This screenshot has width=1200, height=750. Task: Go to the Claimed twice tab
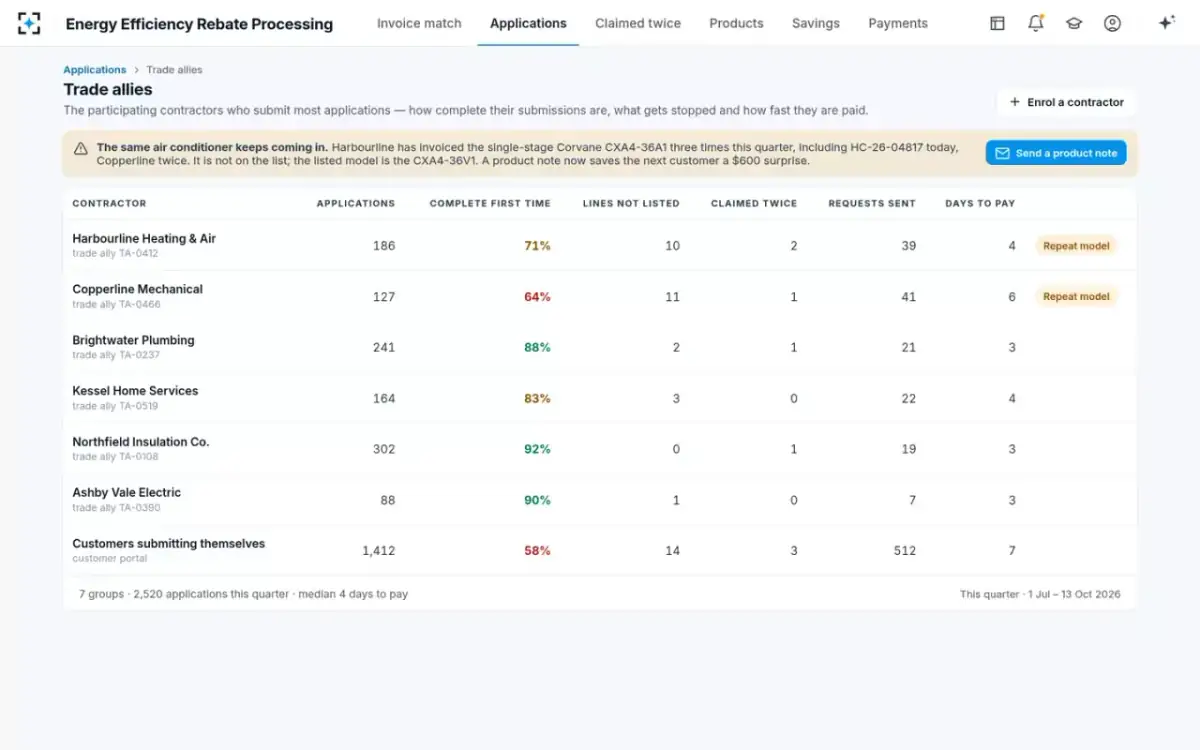[638, 23]
